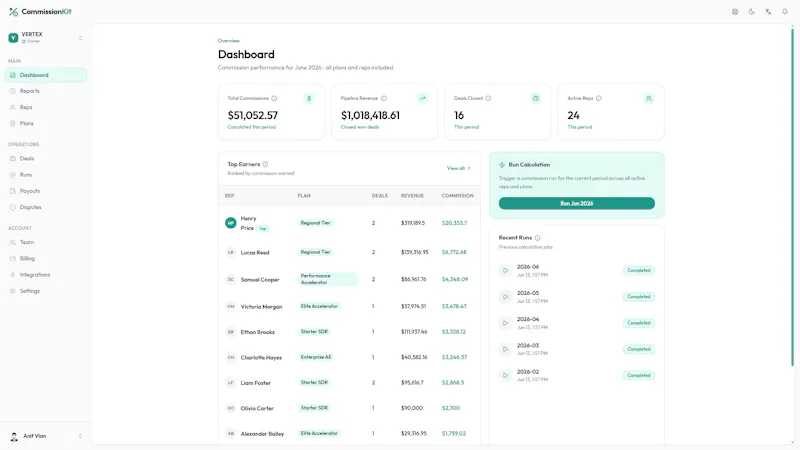800x450 pixels.
Task: Show info for Total Commissions
Action: tap(274, 98)
